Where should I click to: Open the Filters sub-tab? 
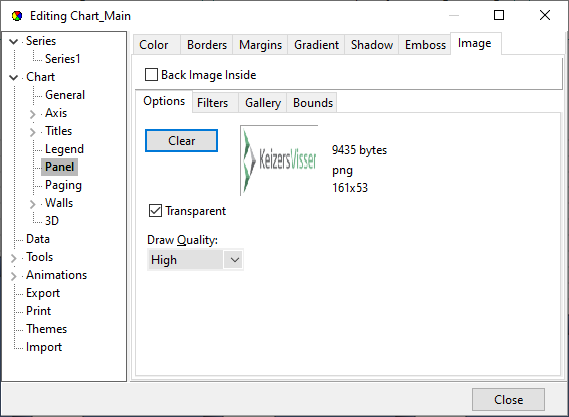coord(213,103)
